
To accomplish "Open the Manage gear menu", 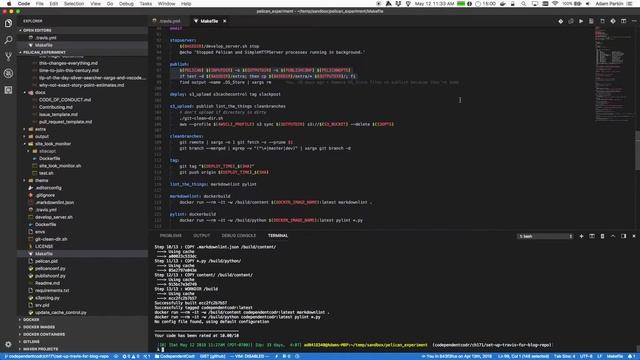I will click(8, 344).
